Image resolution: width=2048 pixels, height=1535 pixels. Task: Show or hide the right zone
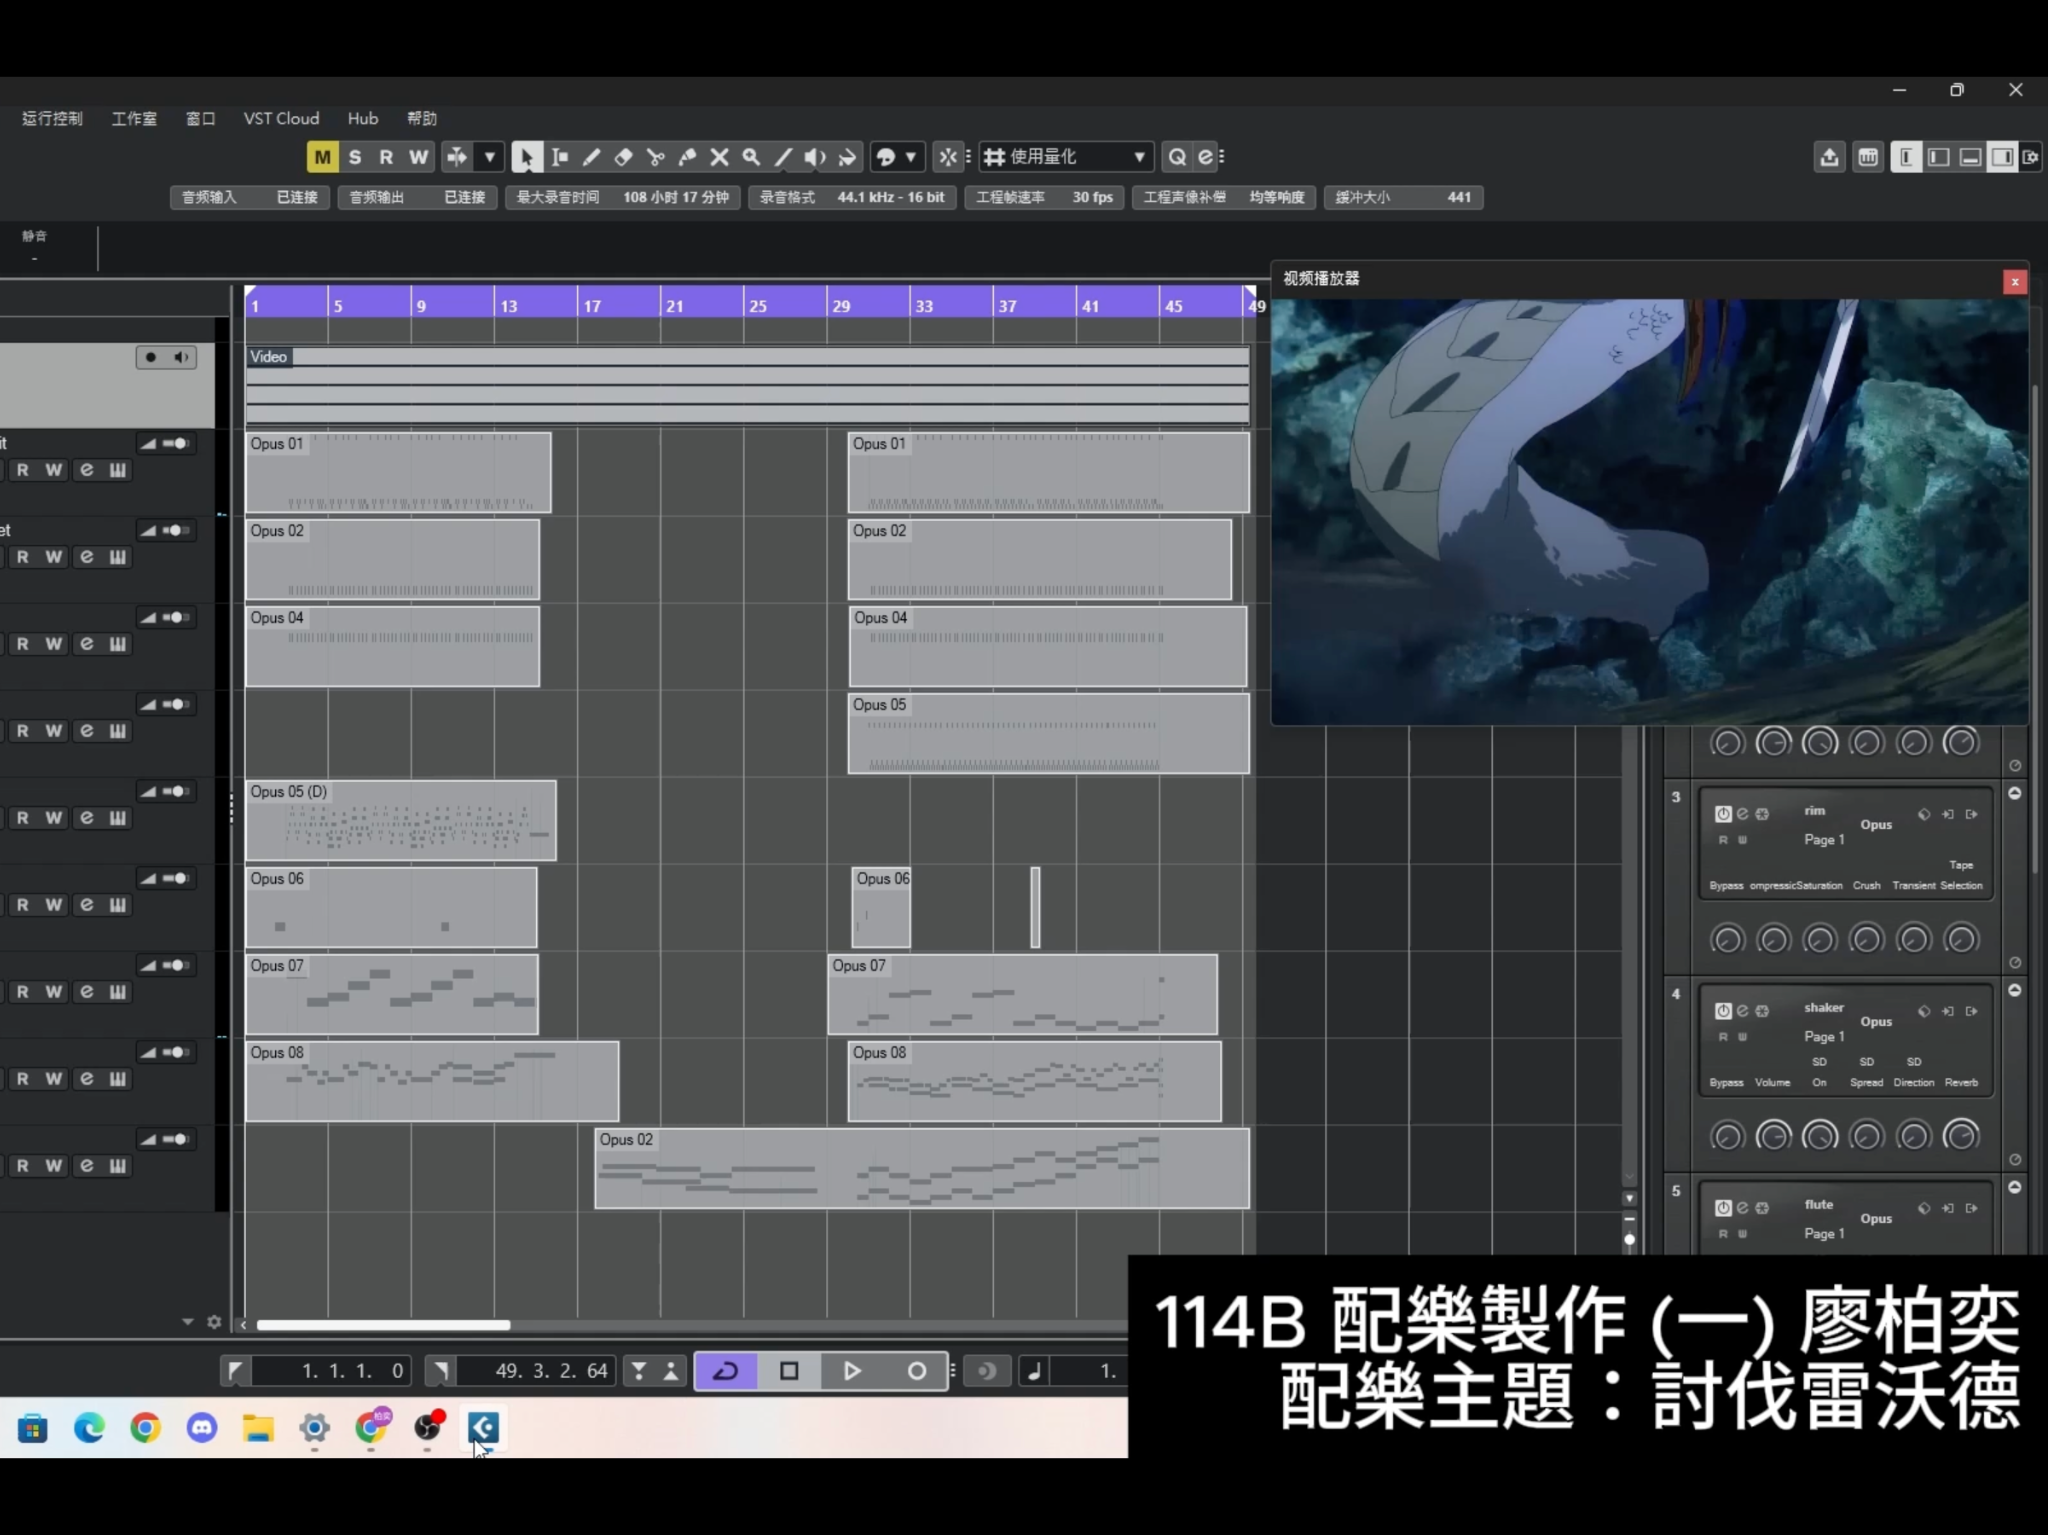click(2003, 157)
